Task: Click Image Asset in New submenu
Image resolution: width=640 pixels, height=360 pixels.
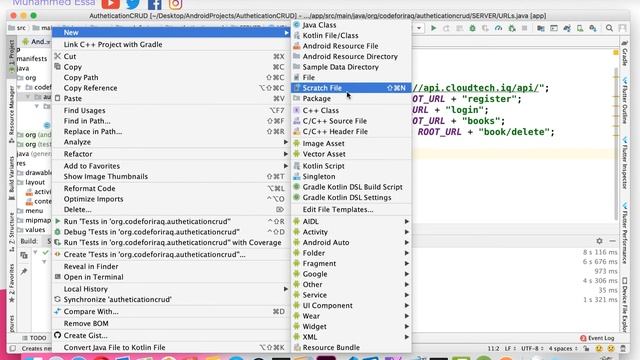Action: tap(351, 143)
